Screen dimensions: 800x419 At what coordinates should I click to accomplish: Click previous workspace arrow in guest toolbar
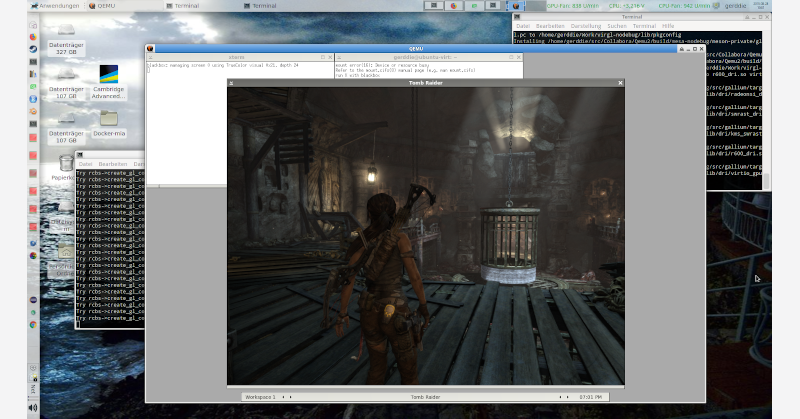[x=284, y=397]
